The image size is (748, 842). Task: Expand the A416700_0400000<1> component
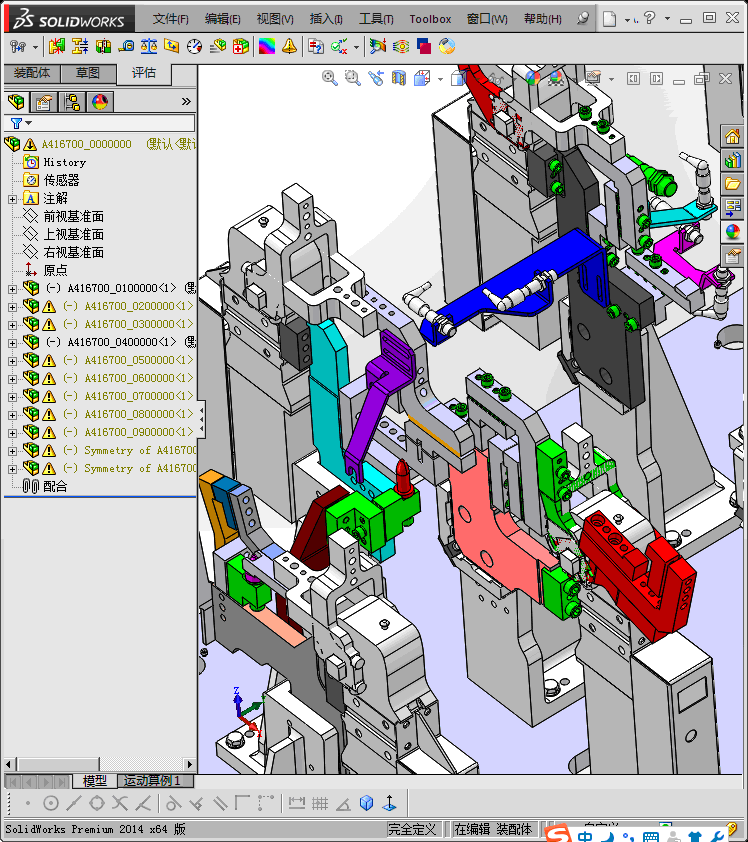(12, 343)
